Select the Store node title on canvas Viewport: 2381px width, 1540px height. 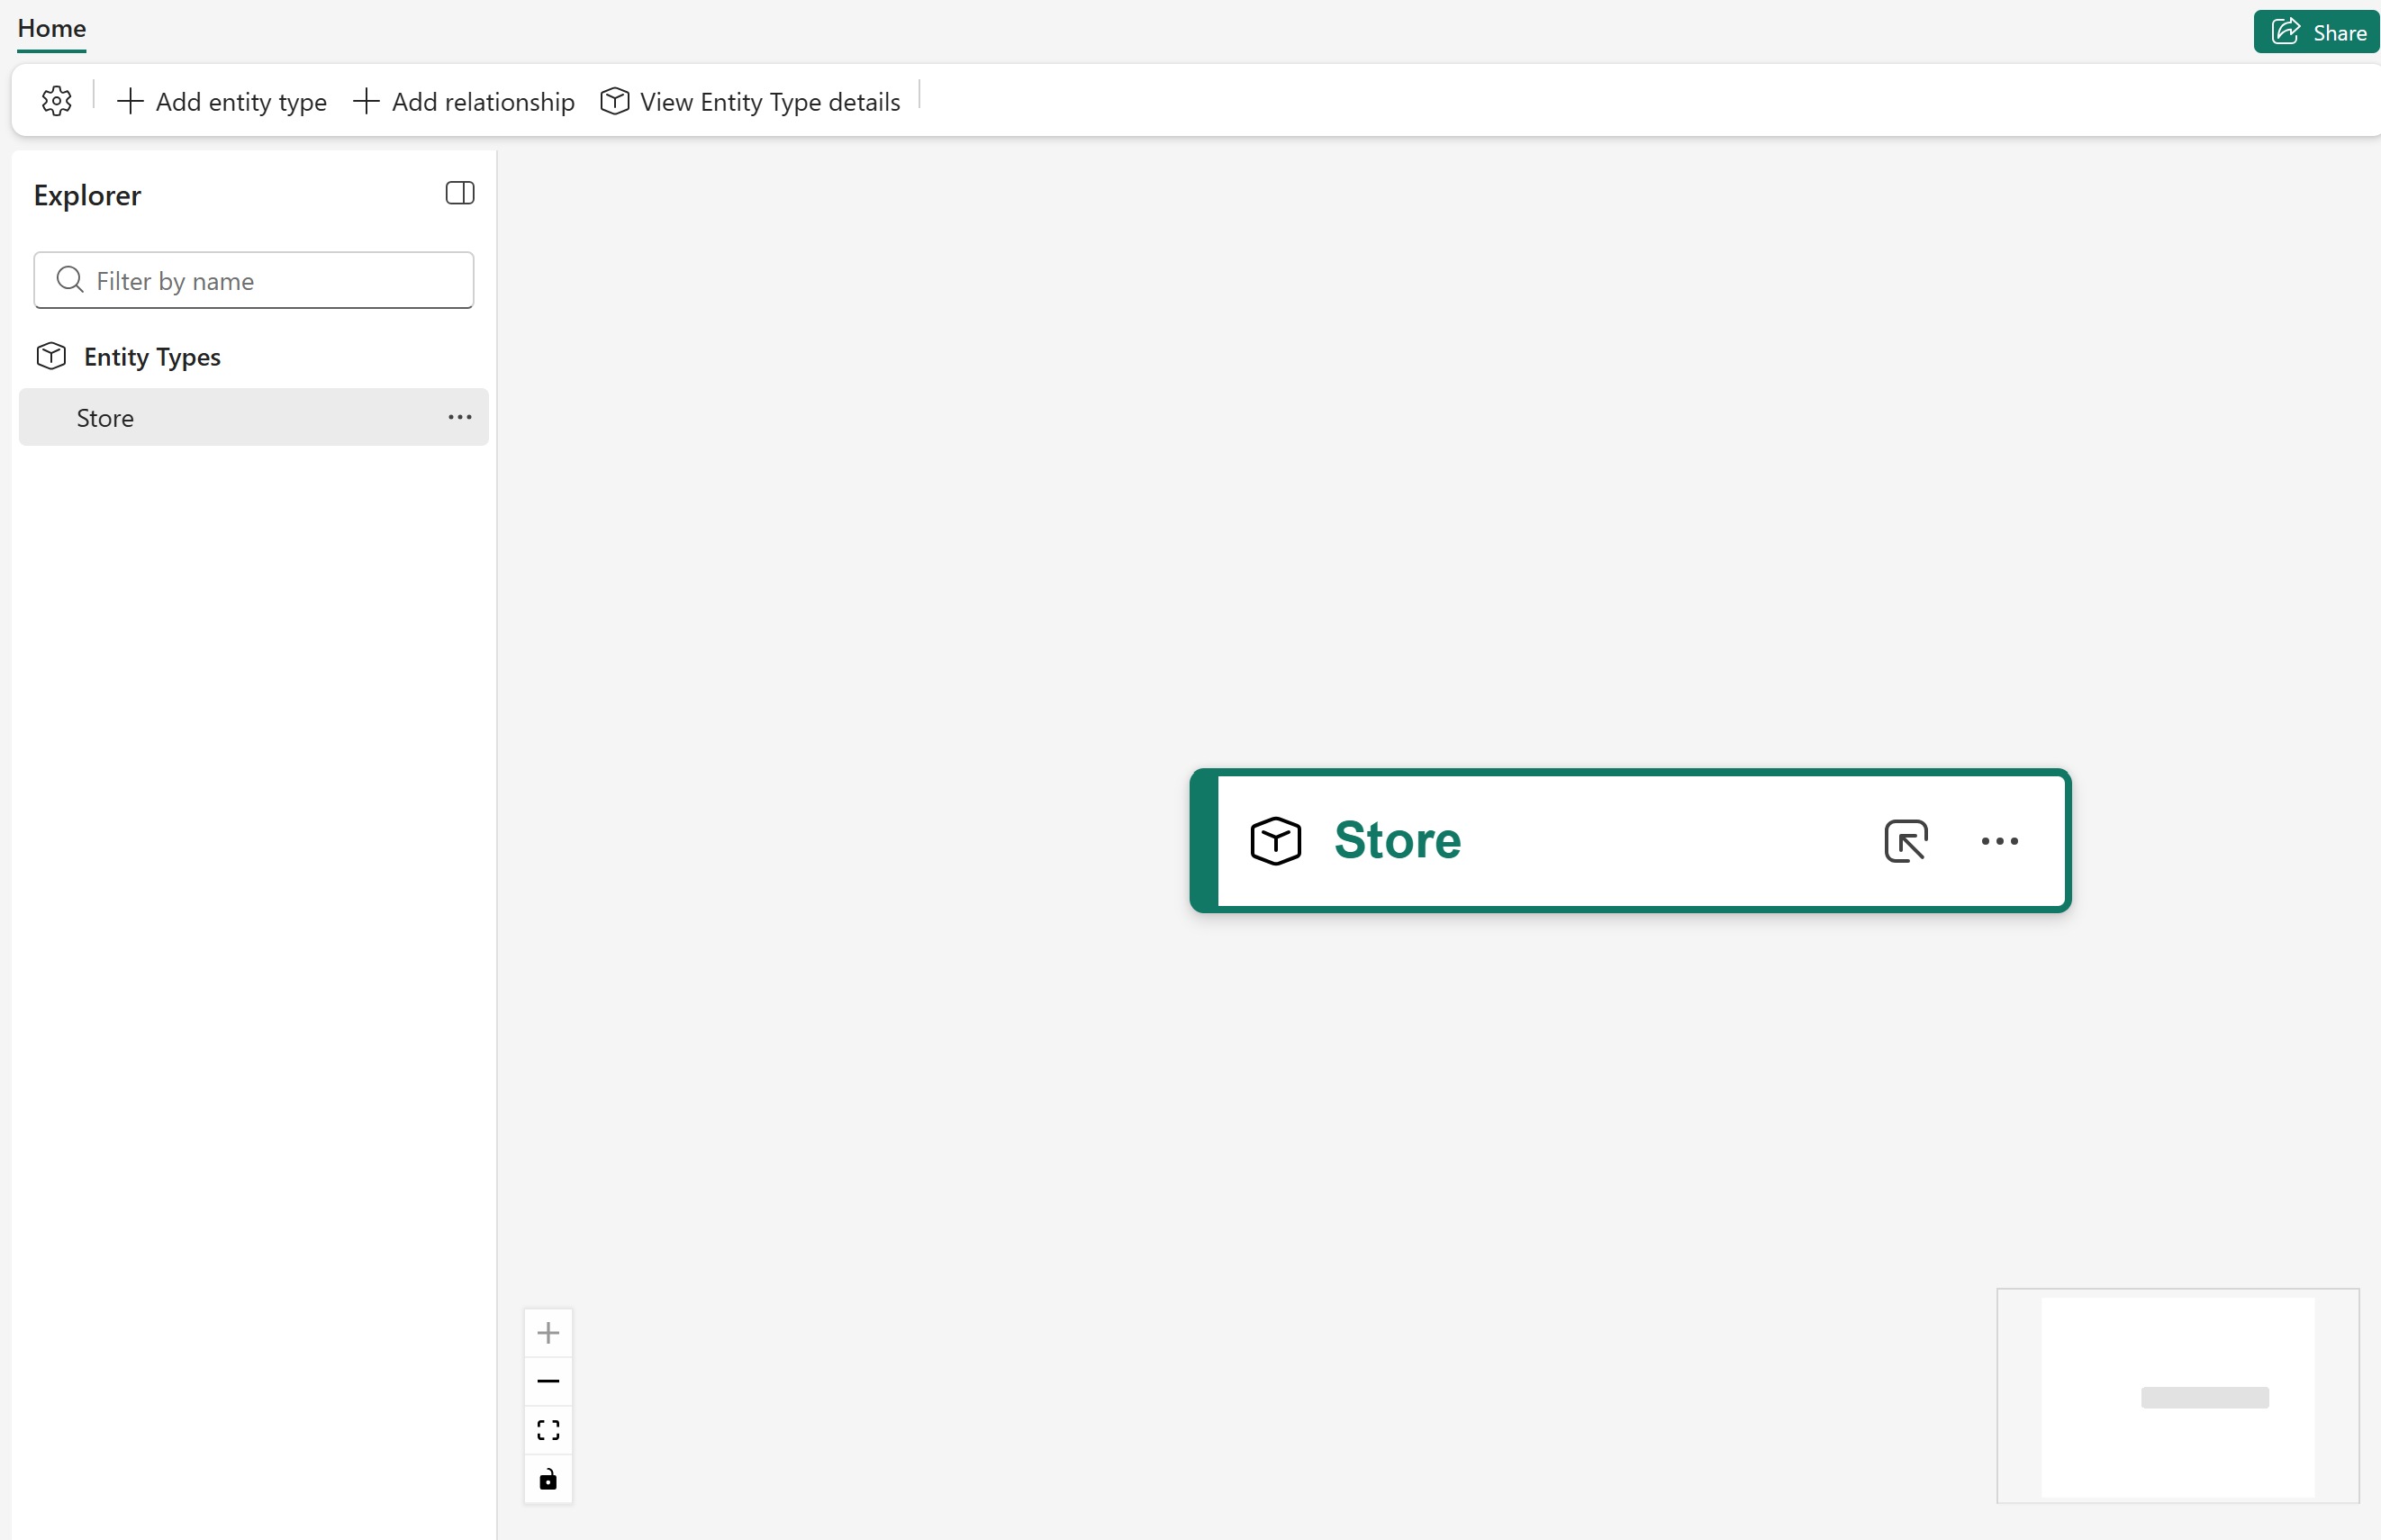pyautogui.click(x=1398, y=841)
